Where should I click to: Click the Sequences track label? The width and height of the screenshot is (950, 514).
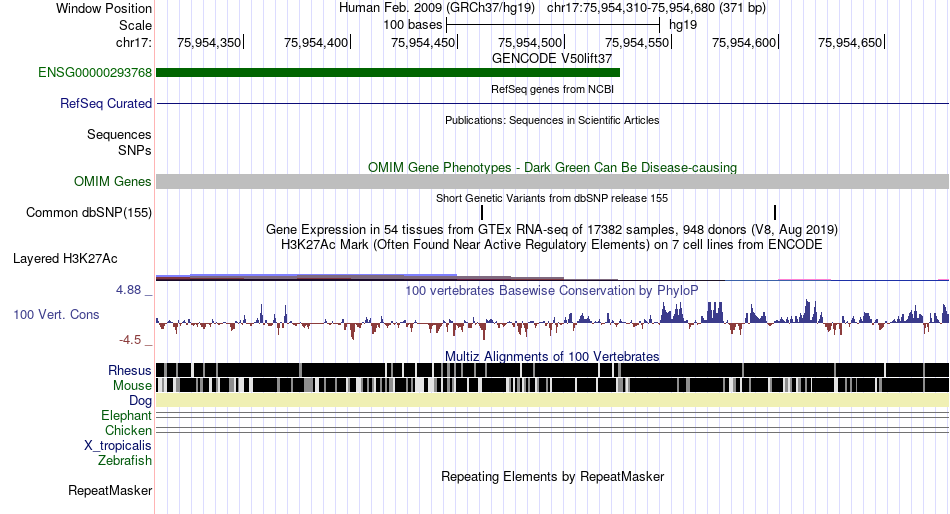119,135
